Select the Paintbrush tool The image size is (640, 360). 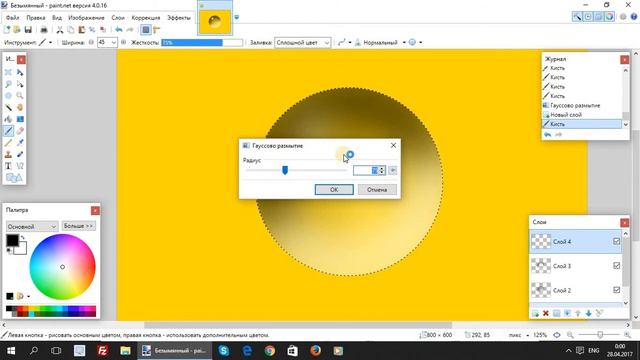point(8,131)
